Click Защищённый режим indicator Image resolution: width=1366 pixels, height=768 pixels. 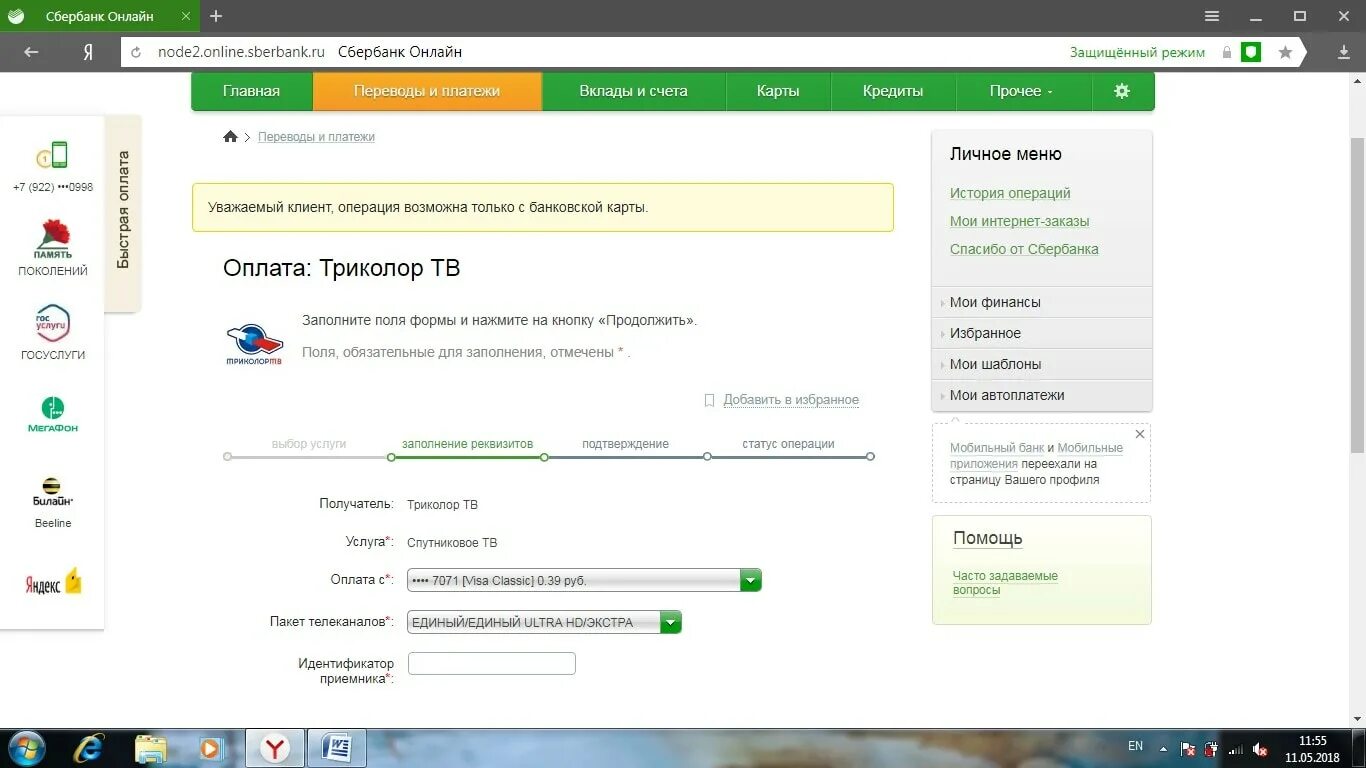pyautogui.click(x=1137, y=52)
